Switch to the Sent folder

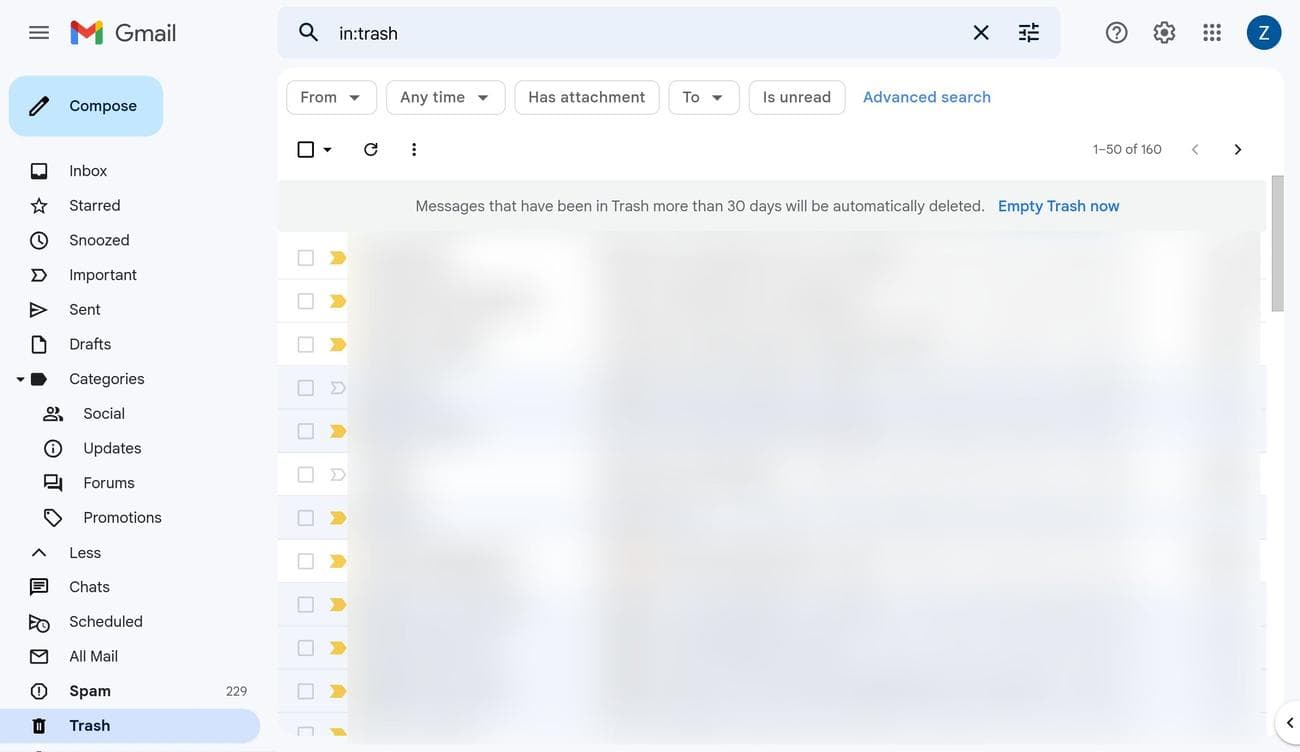pos(84,308)
